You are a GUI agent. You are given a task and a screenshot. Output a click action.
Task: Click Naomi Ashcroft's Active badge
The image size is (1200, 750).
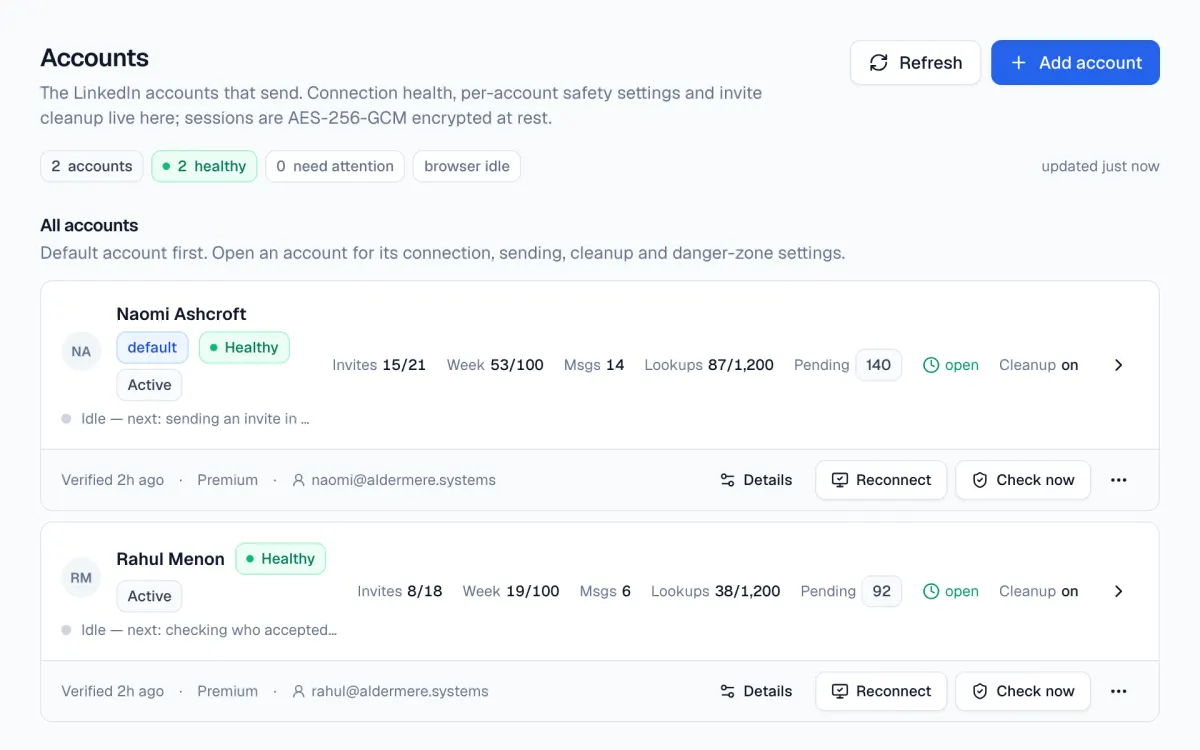pos(149,385)
